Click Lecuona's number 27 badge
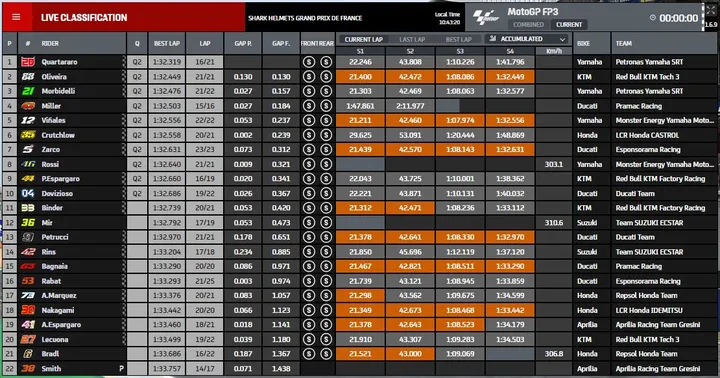The width and height of the screenshot is (720, 378). (28, 339)
